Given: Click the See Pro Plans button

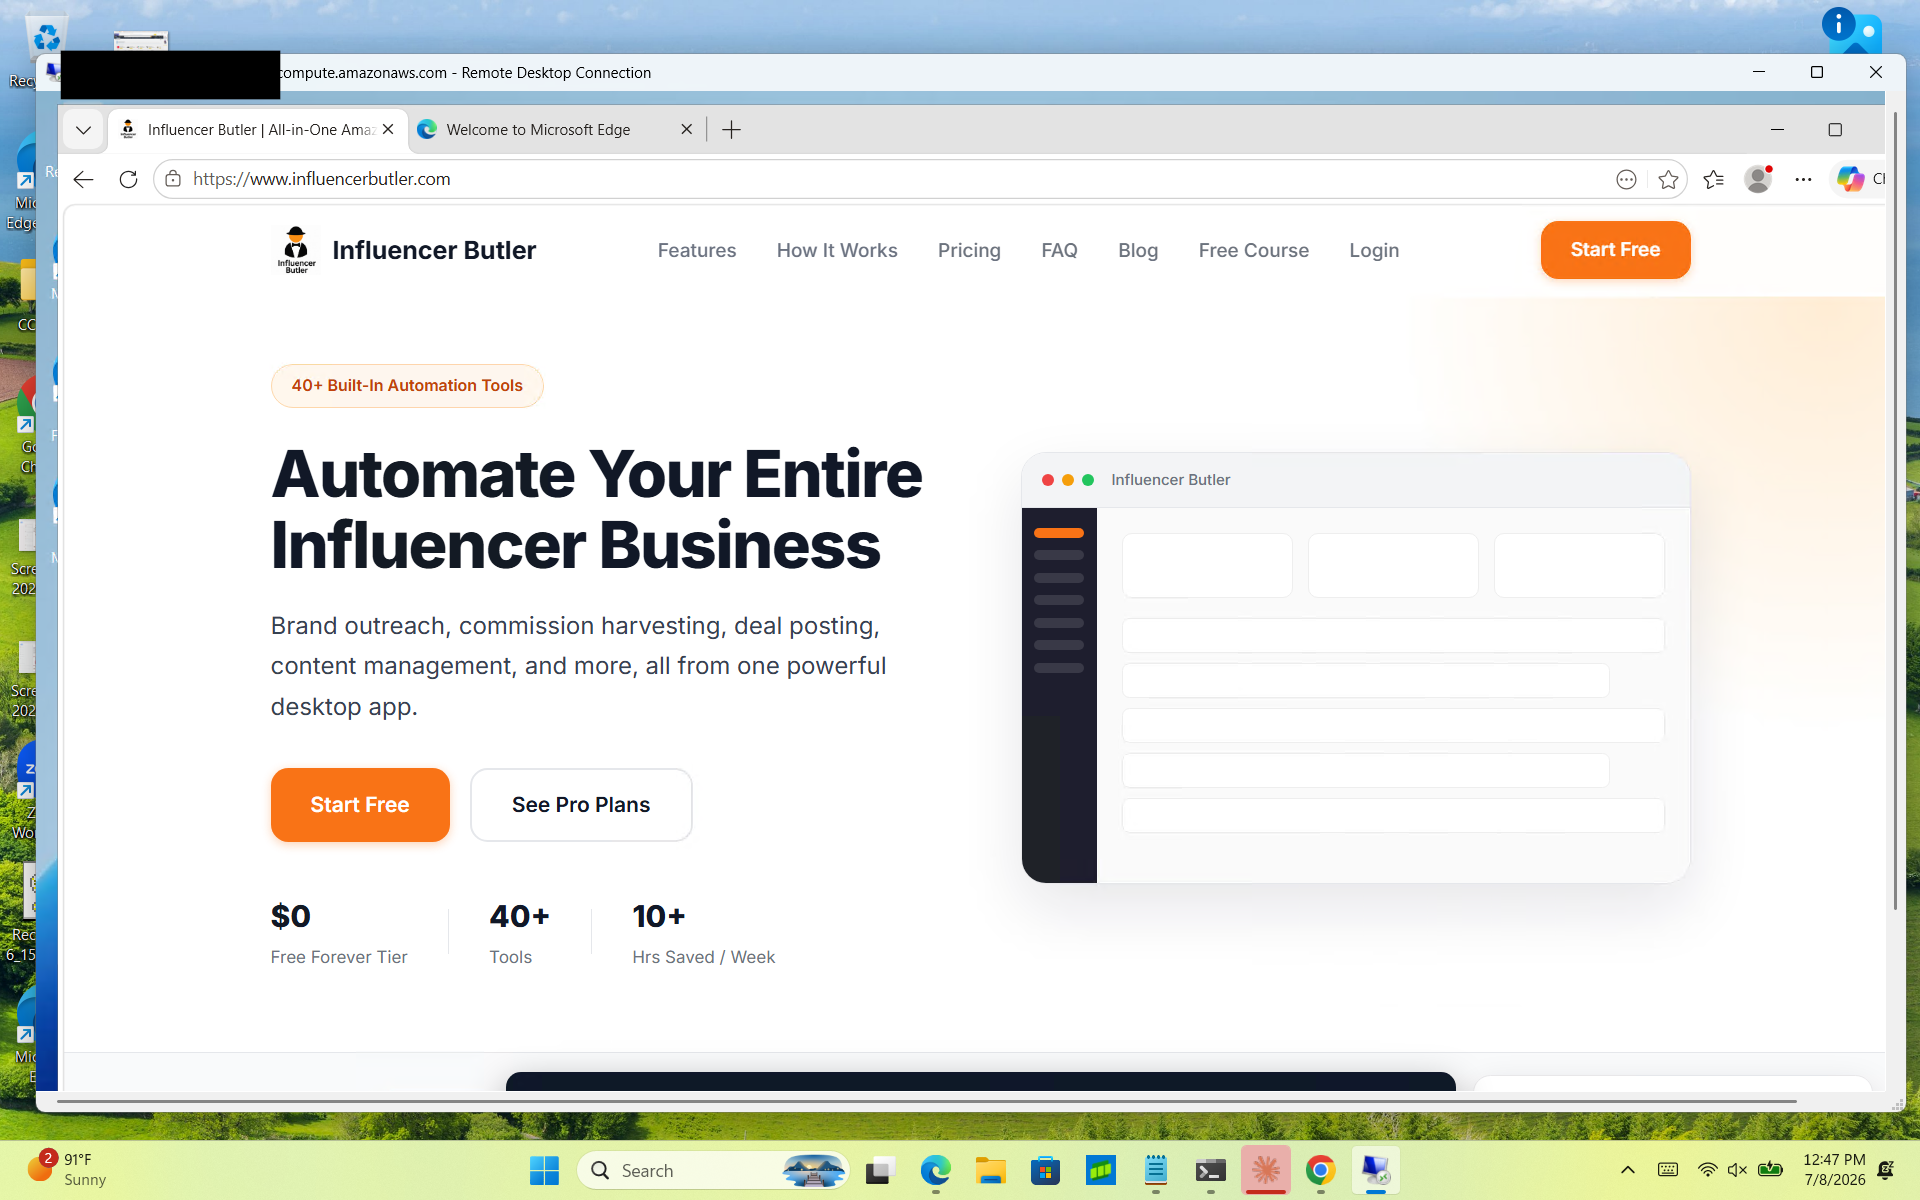Looking at the screenshot, I should (x=581, y=805).
